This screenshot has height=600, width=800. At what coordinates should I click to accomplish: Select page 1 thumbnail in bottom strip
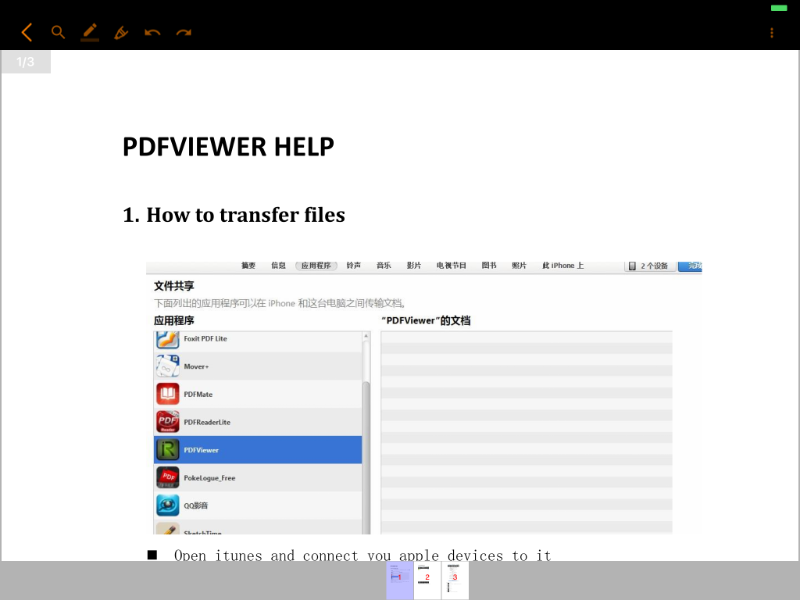click(x=399, y=580)
